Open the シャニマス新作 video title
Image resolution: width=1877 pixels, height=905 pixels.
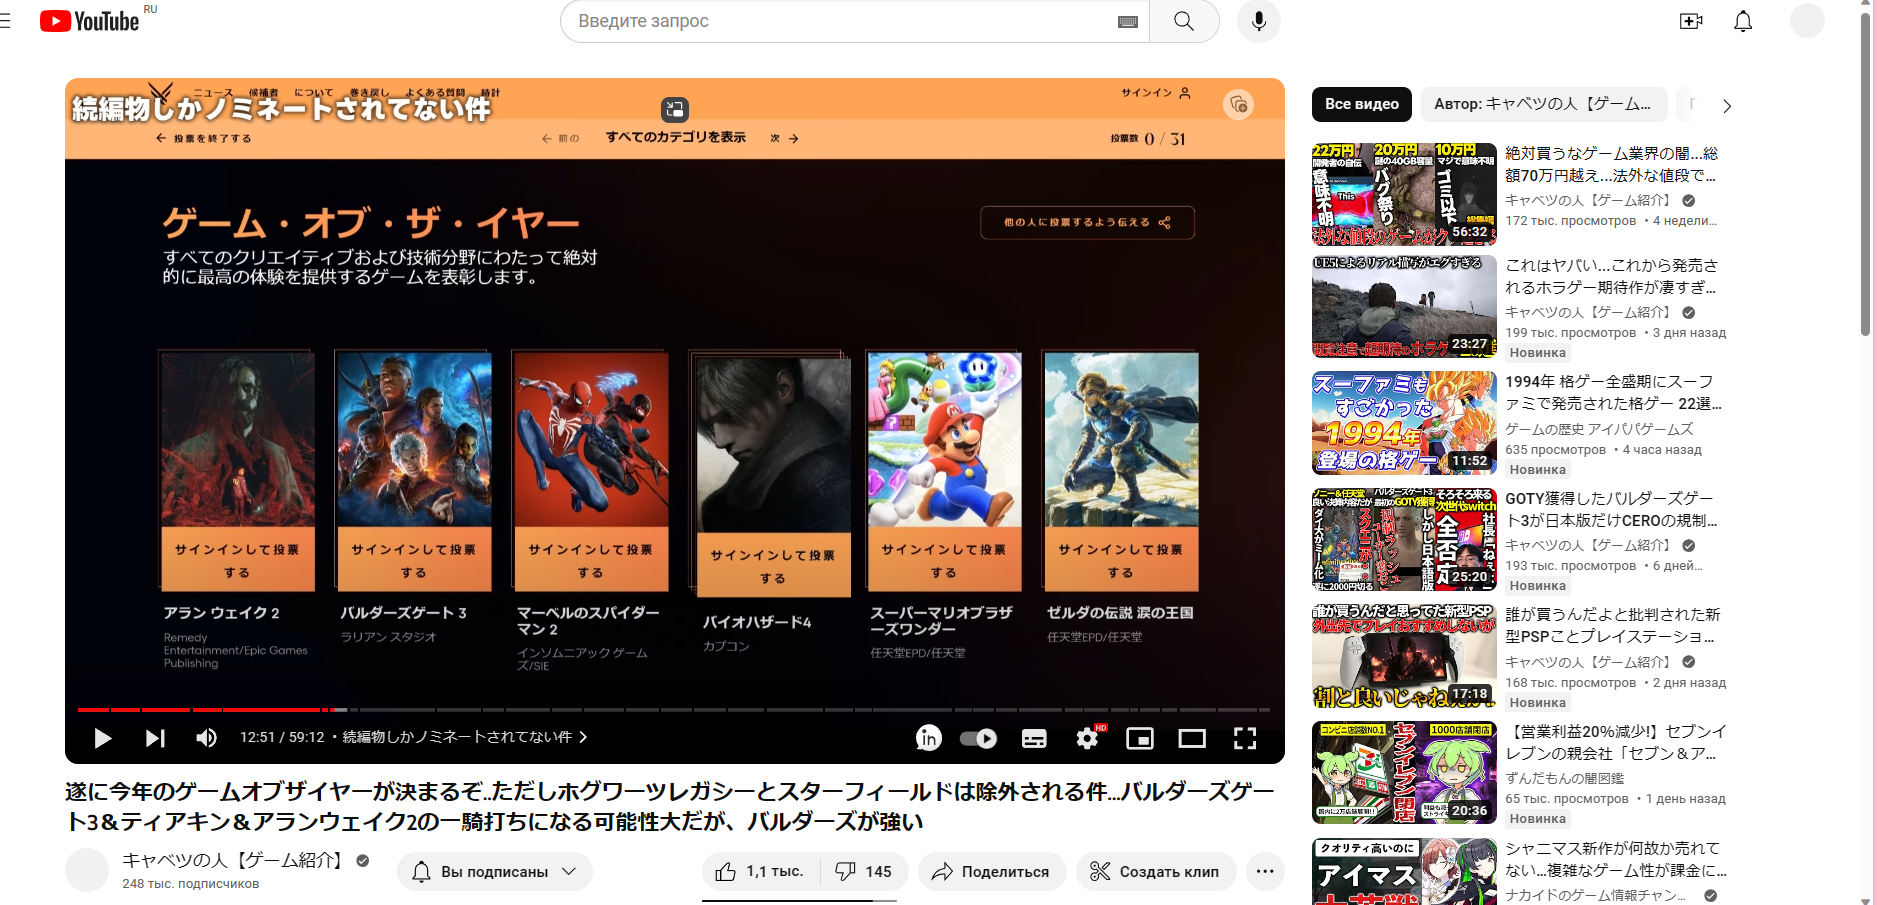(1615, 859)
